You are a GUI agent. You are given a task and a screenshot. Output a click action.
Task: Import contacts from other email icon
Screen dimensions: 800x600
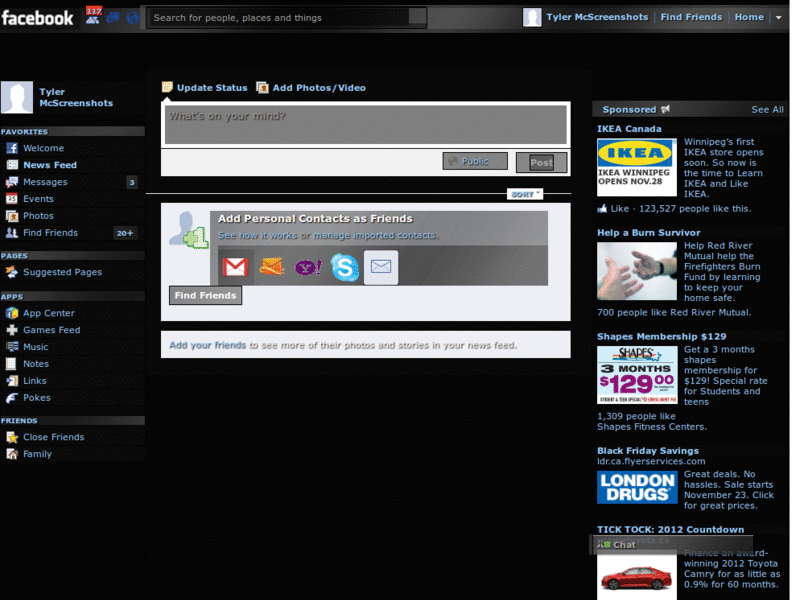(381, 267)
